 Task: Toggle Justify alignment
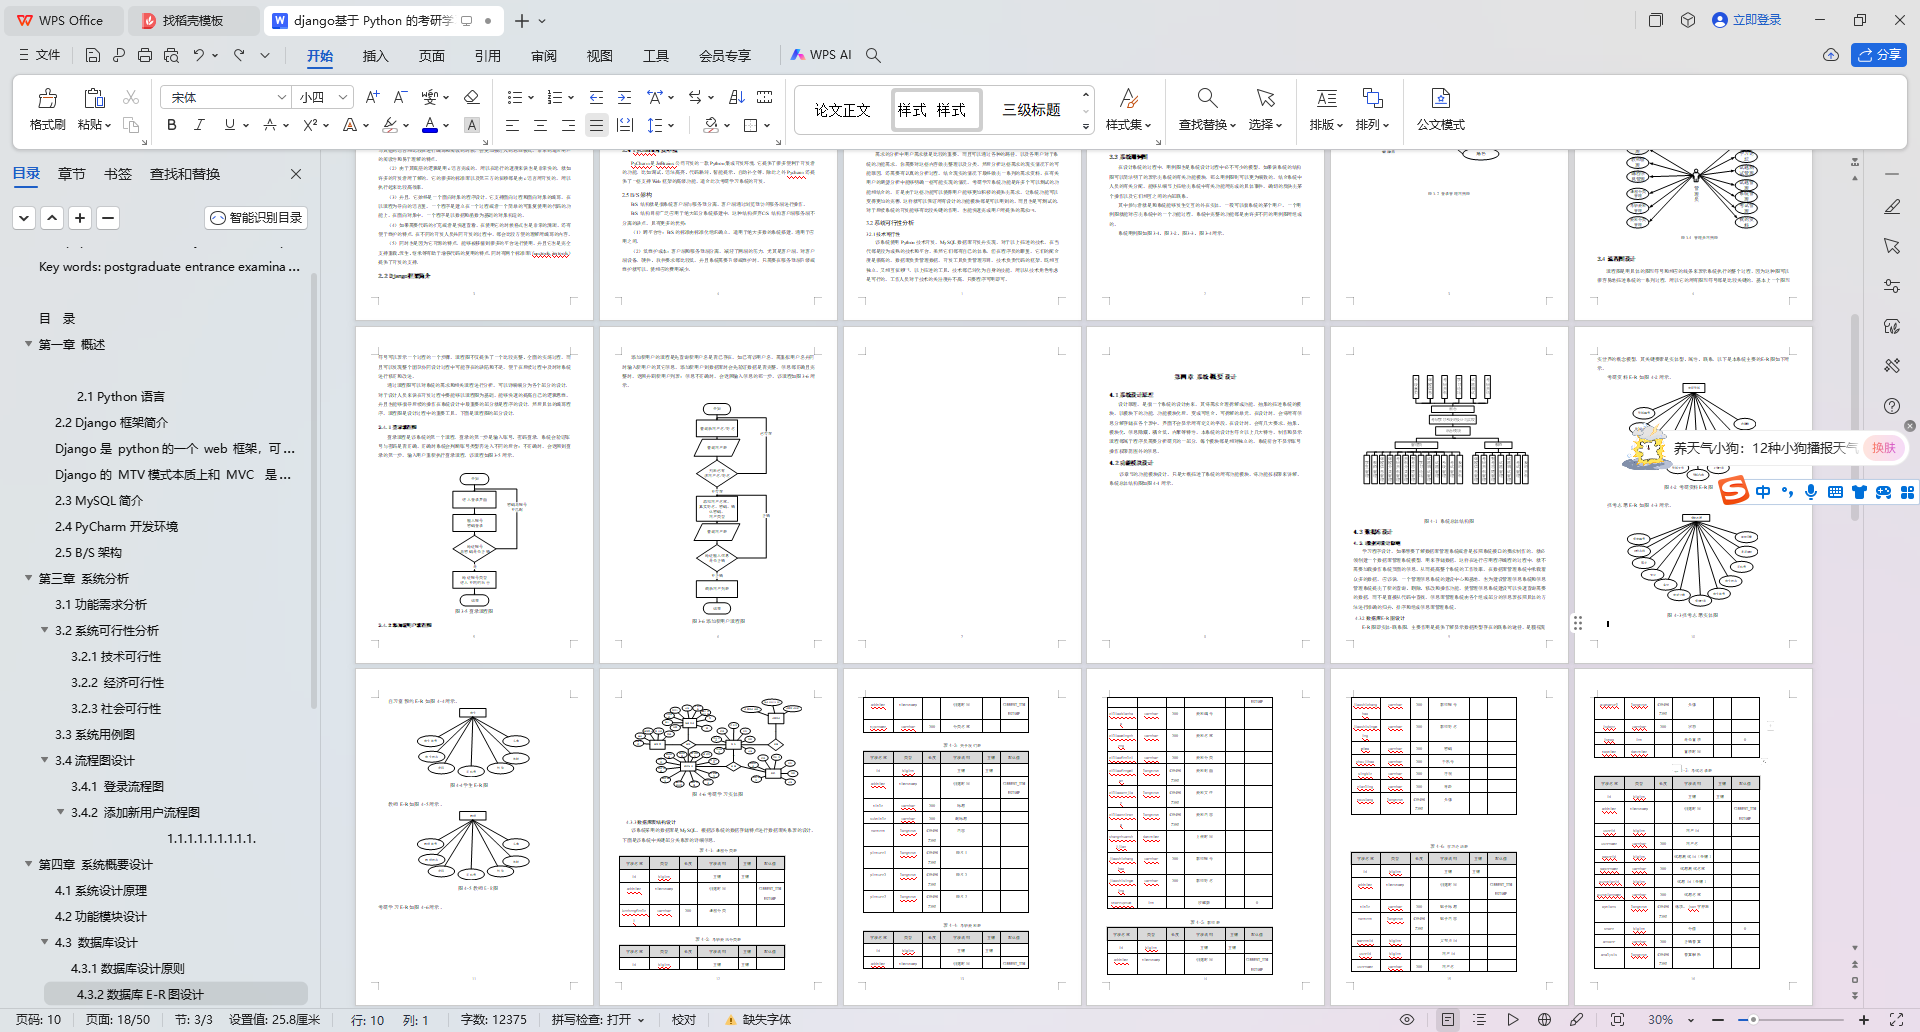pyautogui.click(x=596, y=125)
